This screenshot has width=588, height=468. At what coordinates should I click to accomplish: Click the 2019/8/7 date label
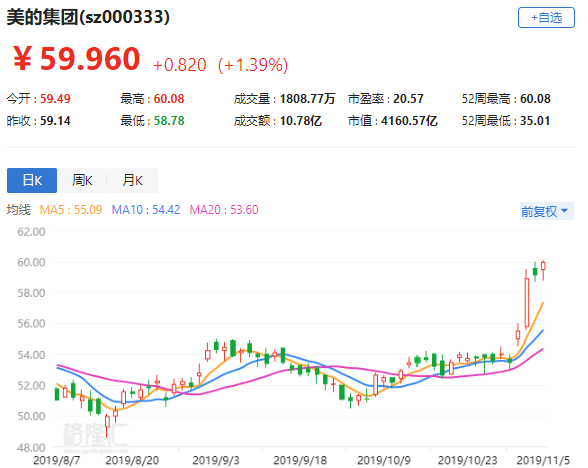pyautogui.click(x=57, y=460)
